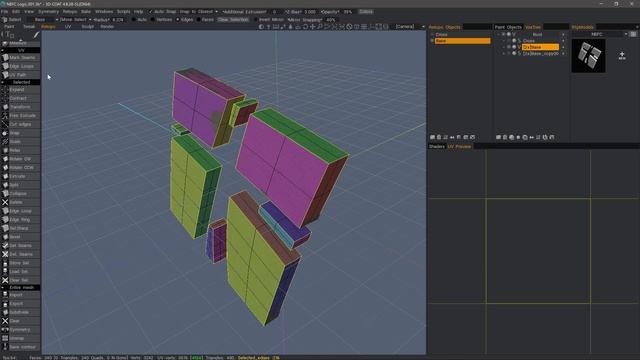Select the Edge Loops UV tool
640x360 pixels.
click(x=20, y=66)
